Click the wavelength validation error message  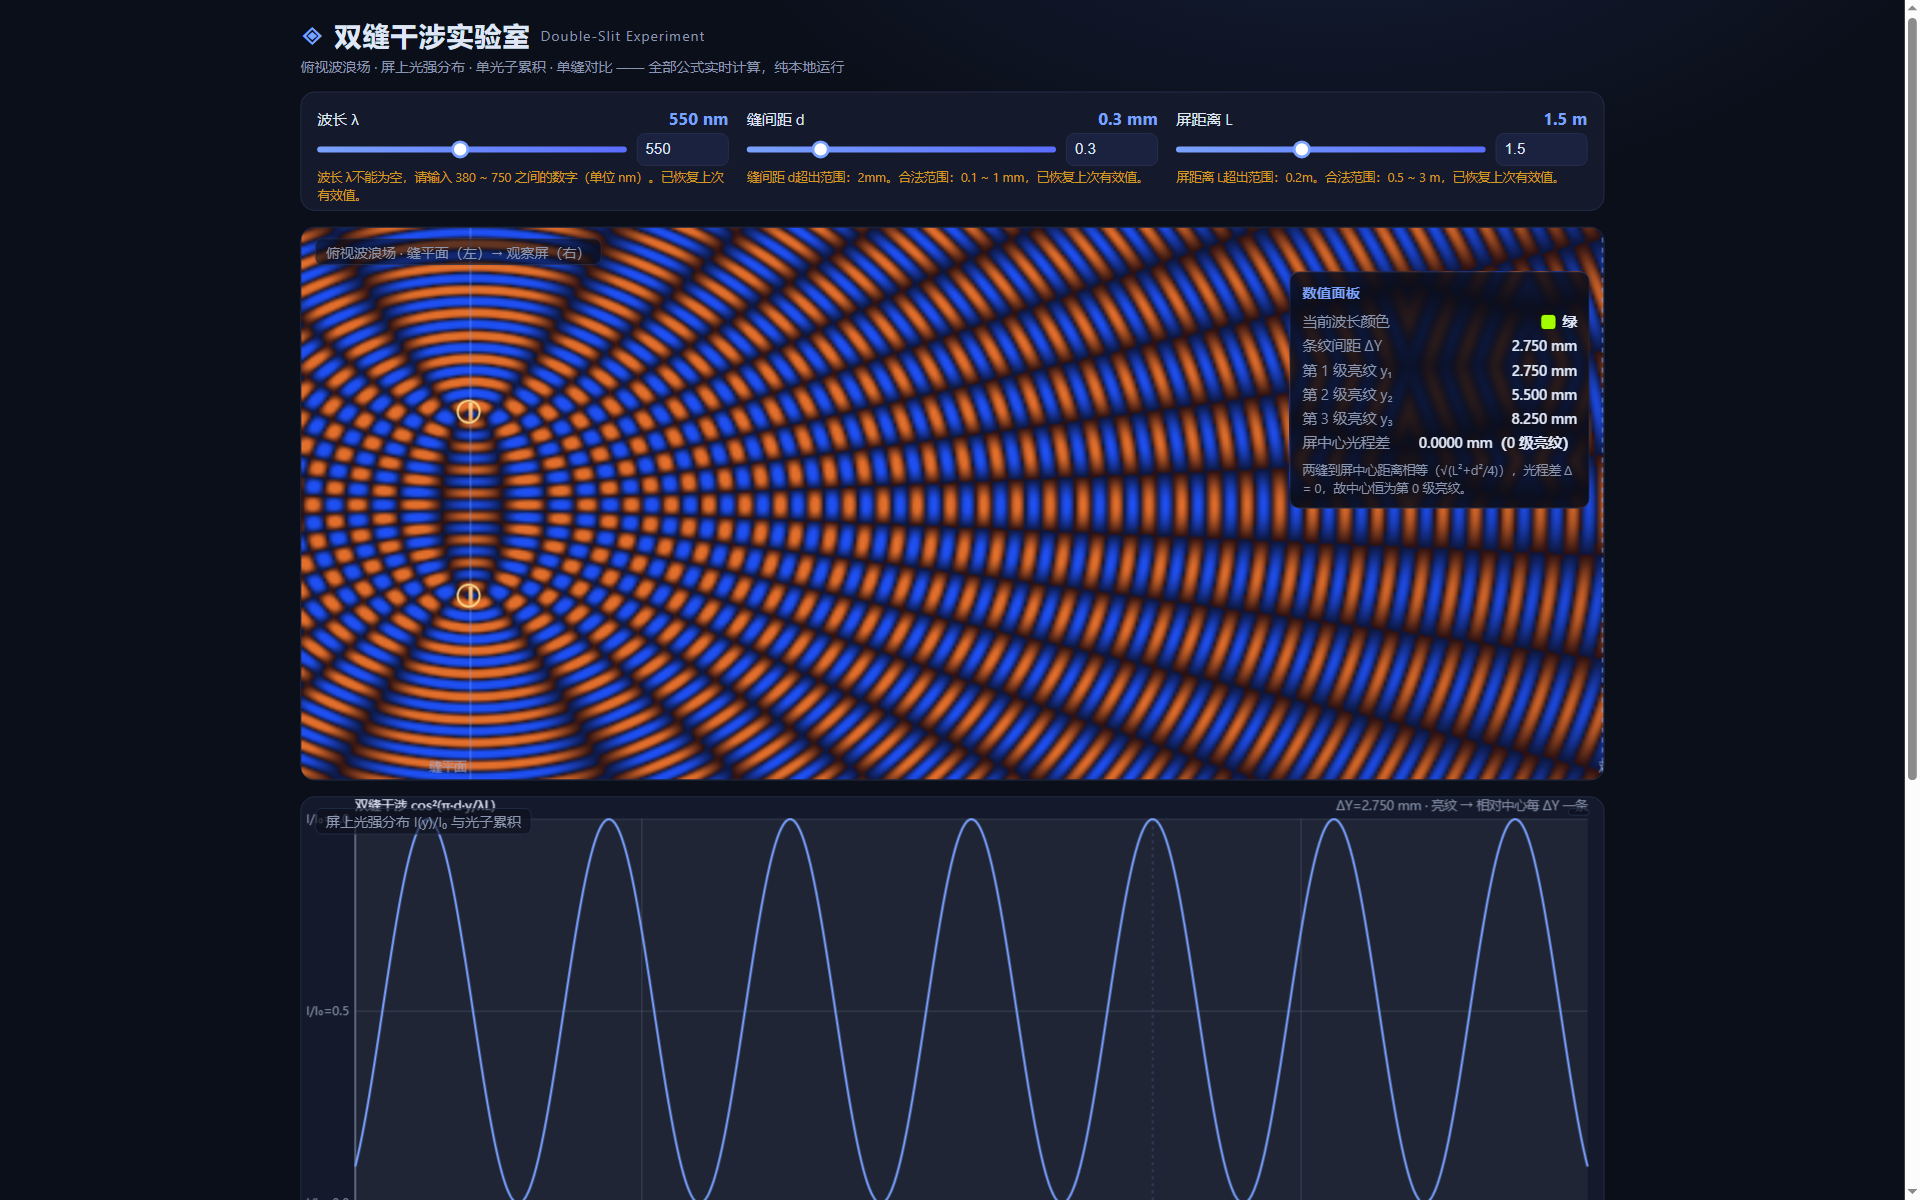pyautogui.click(x=521, y=186)
